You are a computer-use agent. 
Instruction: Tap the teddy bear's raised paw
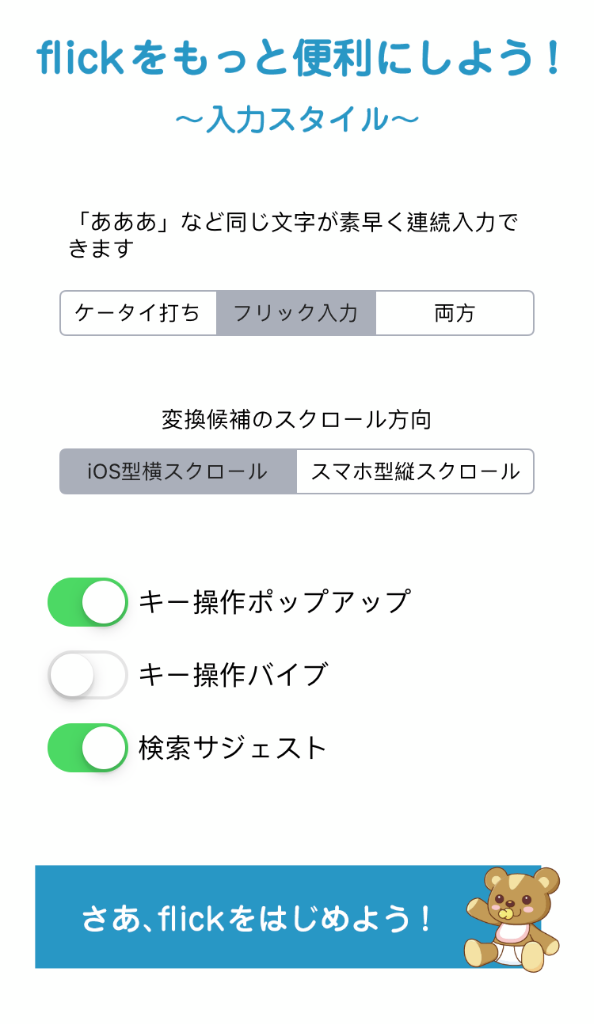(x=479, y=904)
